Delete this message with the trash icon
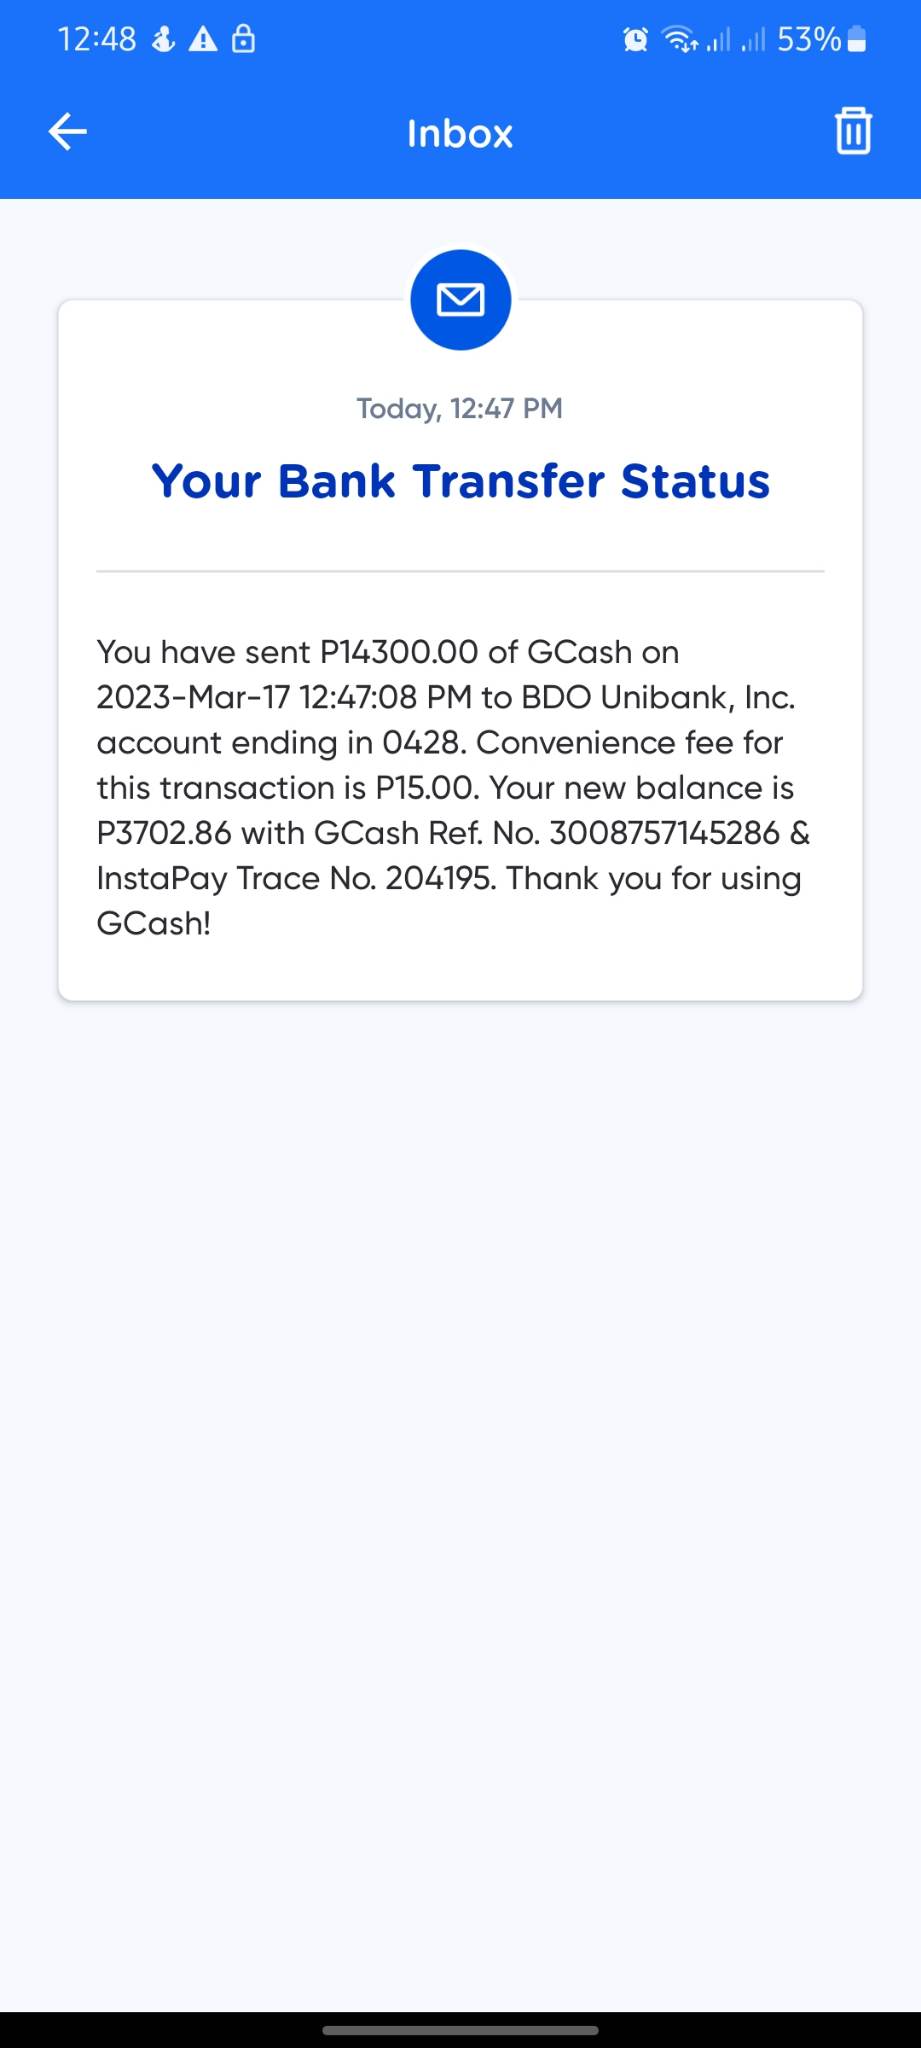Image resolution: width=921 pixels, height=2048 pixels. point(853,132)
